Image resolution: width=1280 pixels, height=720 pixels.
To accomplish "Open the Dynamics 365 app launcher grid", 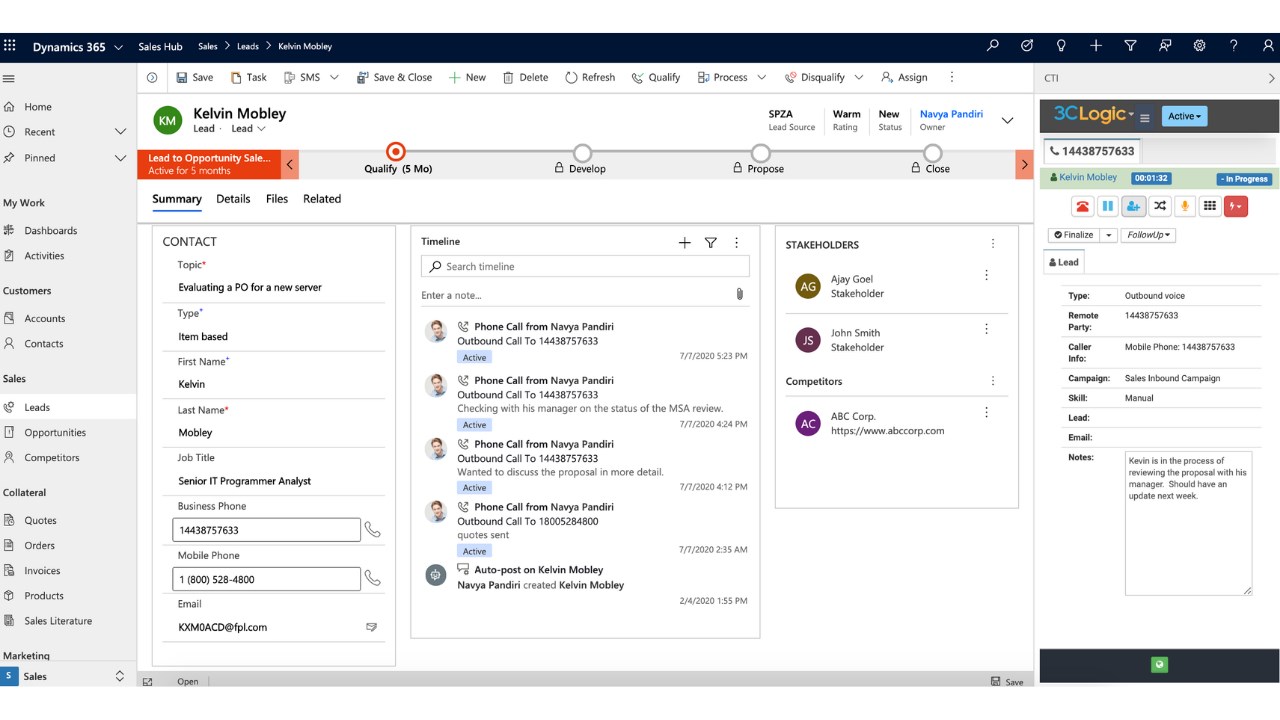I will point(10,46).
